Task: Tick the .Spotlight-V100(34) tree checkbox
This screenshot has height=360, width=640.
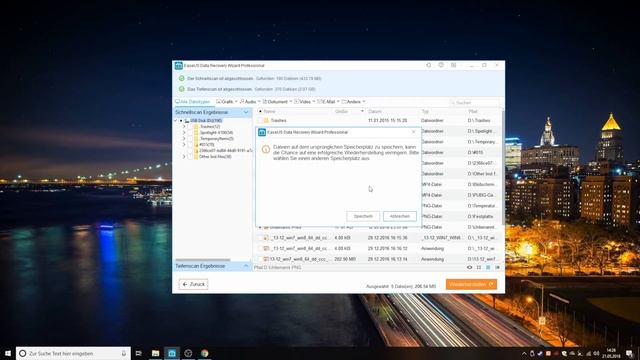Action: coord(190,133)
